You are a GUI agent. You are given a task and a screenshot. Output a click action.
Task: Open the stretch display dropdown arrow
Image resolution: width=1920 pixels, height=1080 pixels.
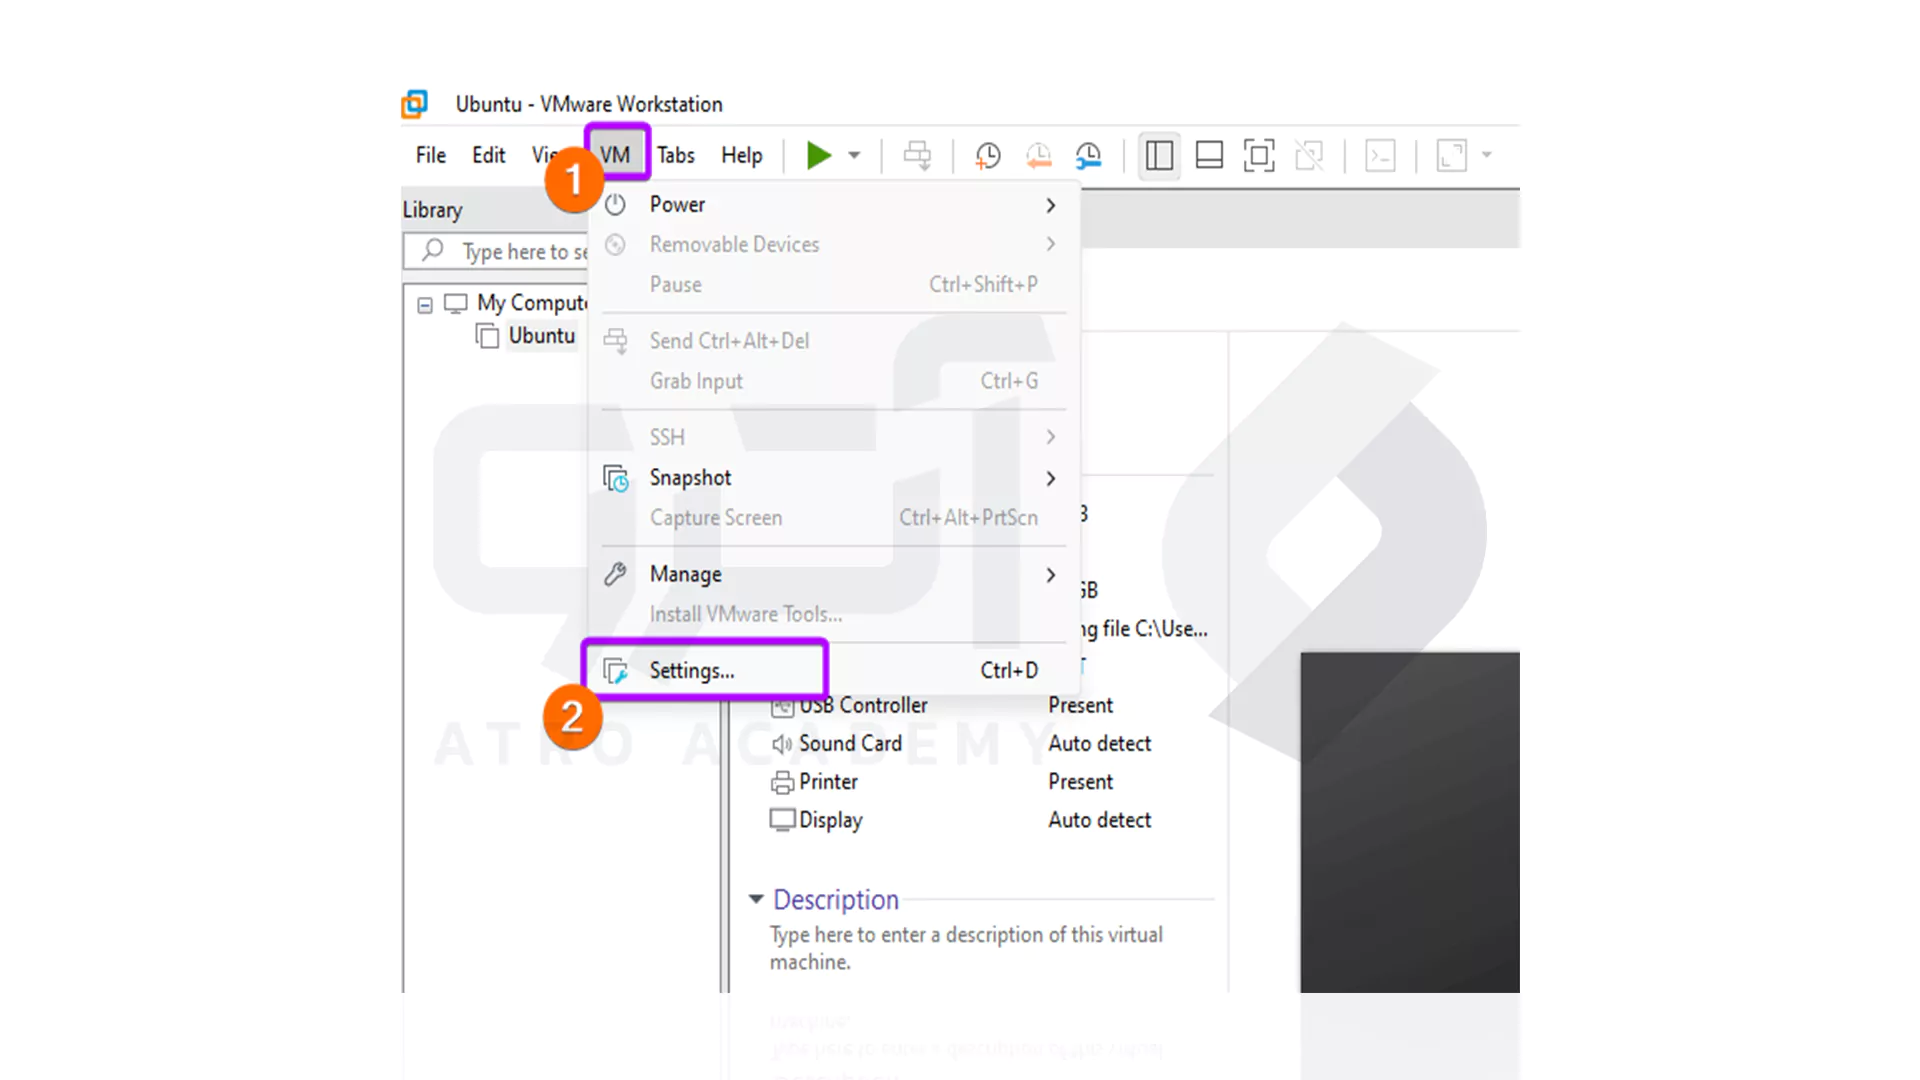[x=1487, y=155]
